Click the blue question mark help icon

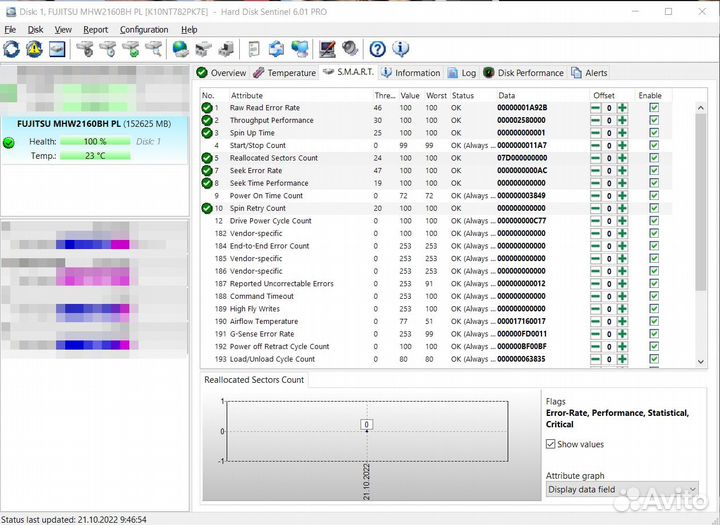click(x=377, y=49)
